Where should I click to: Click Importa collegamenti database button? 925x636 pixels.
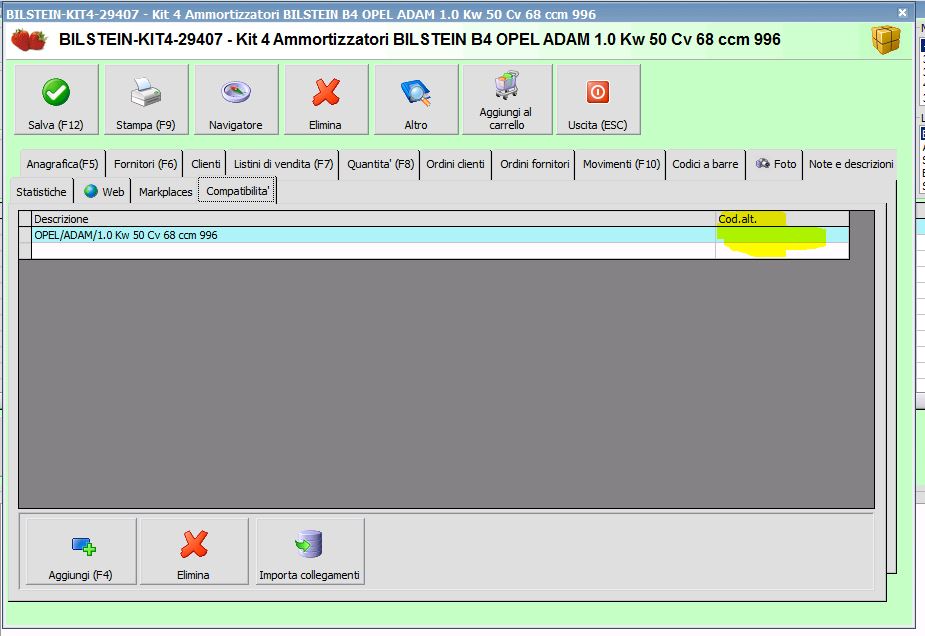pyautogui.click(x=310, y=551)
